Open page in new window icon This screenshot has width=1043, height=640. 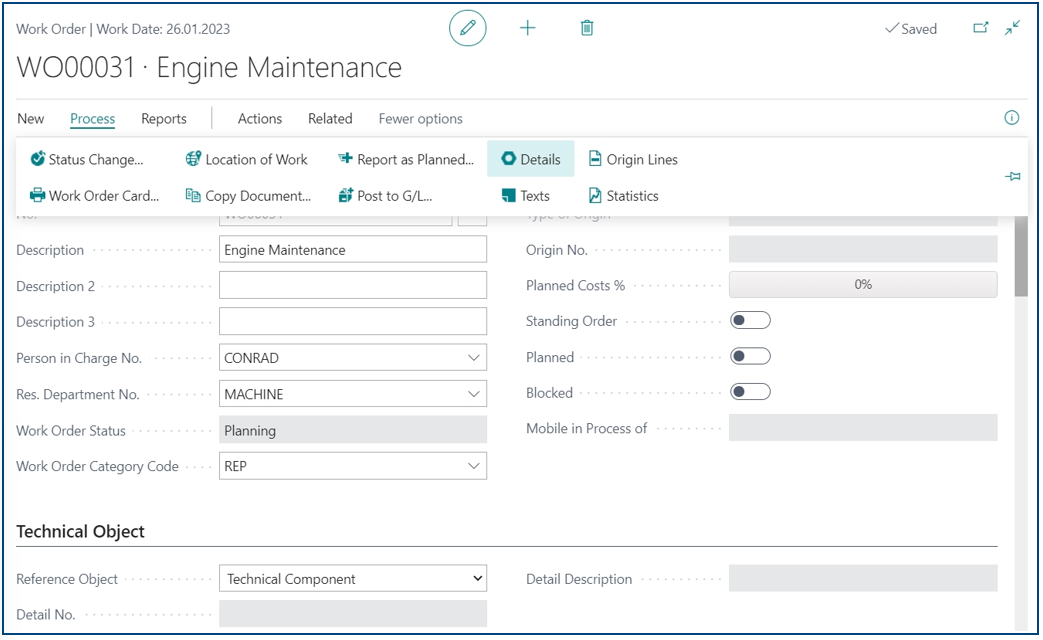coord(980,28)
